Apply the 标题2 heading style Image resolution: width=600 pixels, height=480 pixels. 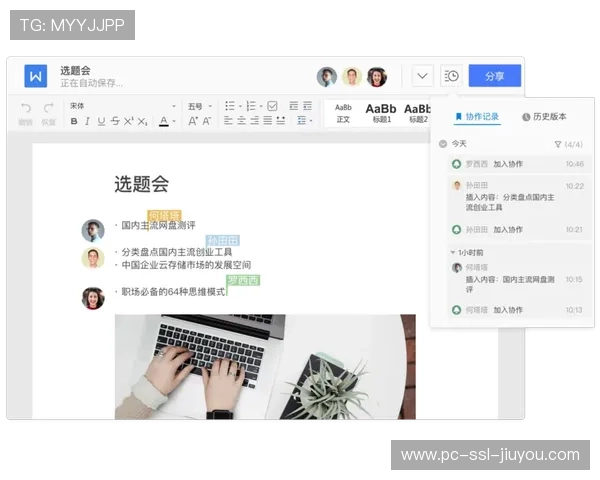417,113
